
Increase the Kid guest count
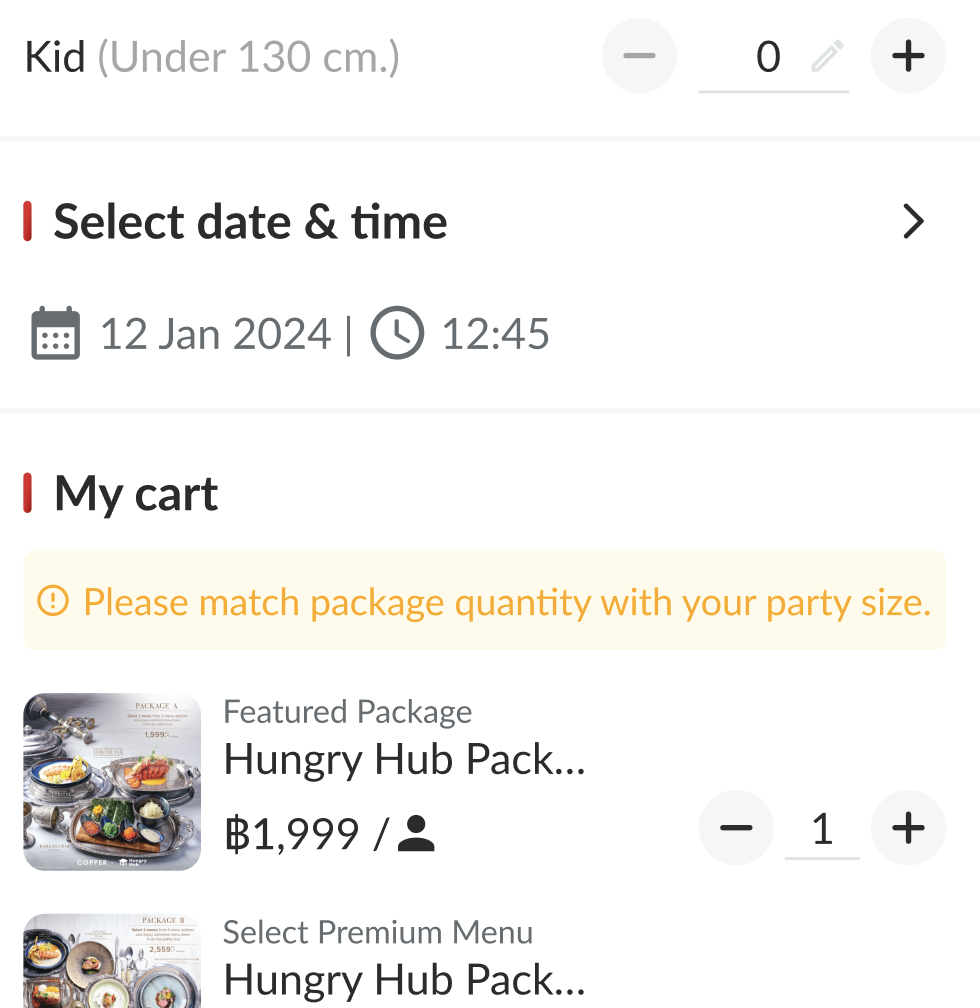click(908, 56)
